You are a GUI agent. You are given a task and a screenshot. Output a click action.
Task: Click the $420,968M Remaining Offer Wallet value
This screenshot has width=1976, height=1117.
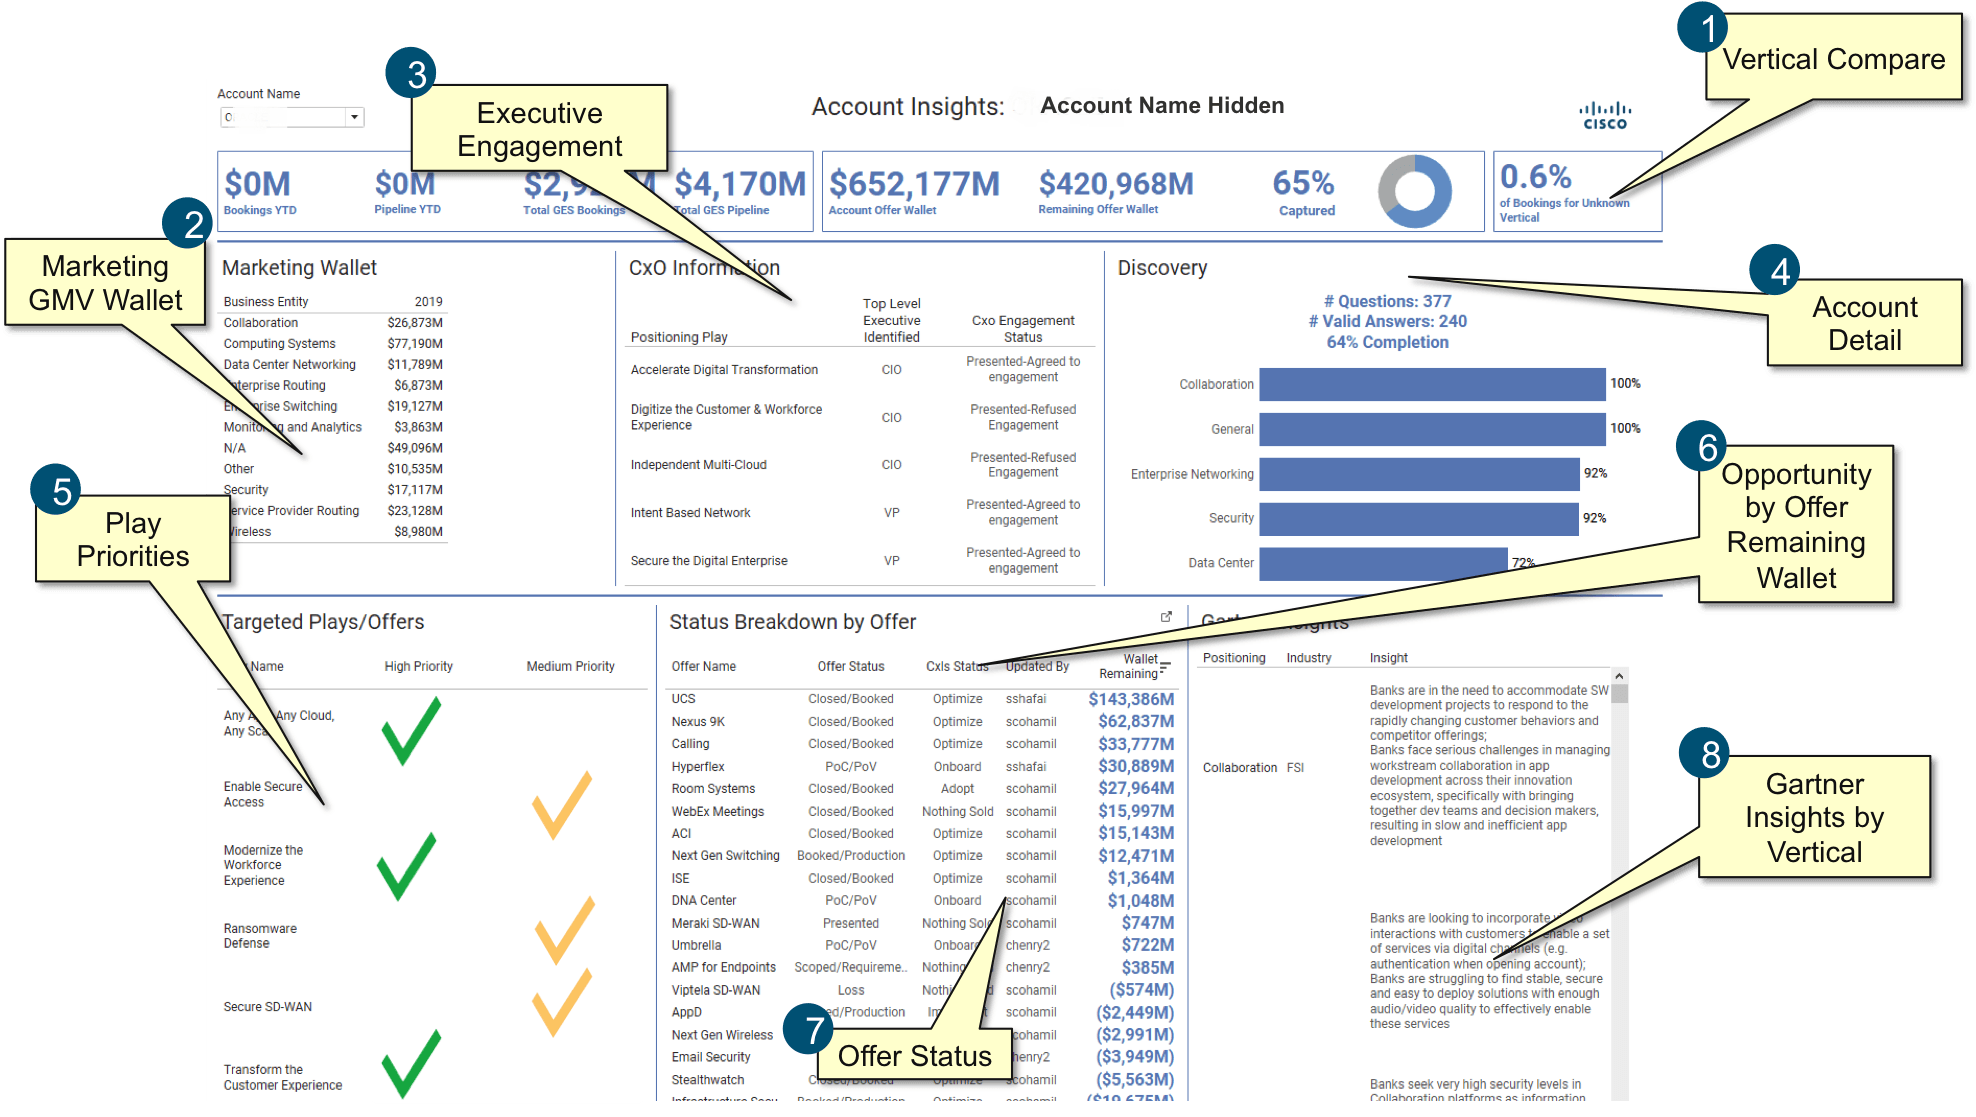(x=1116, y=184)
